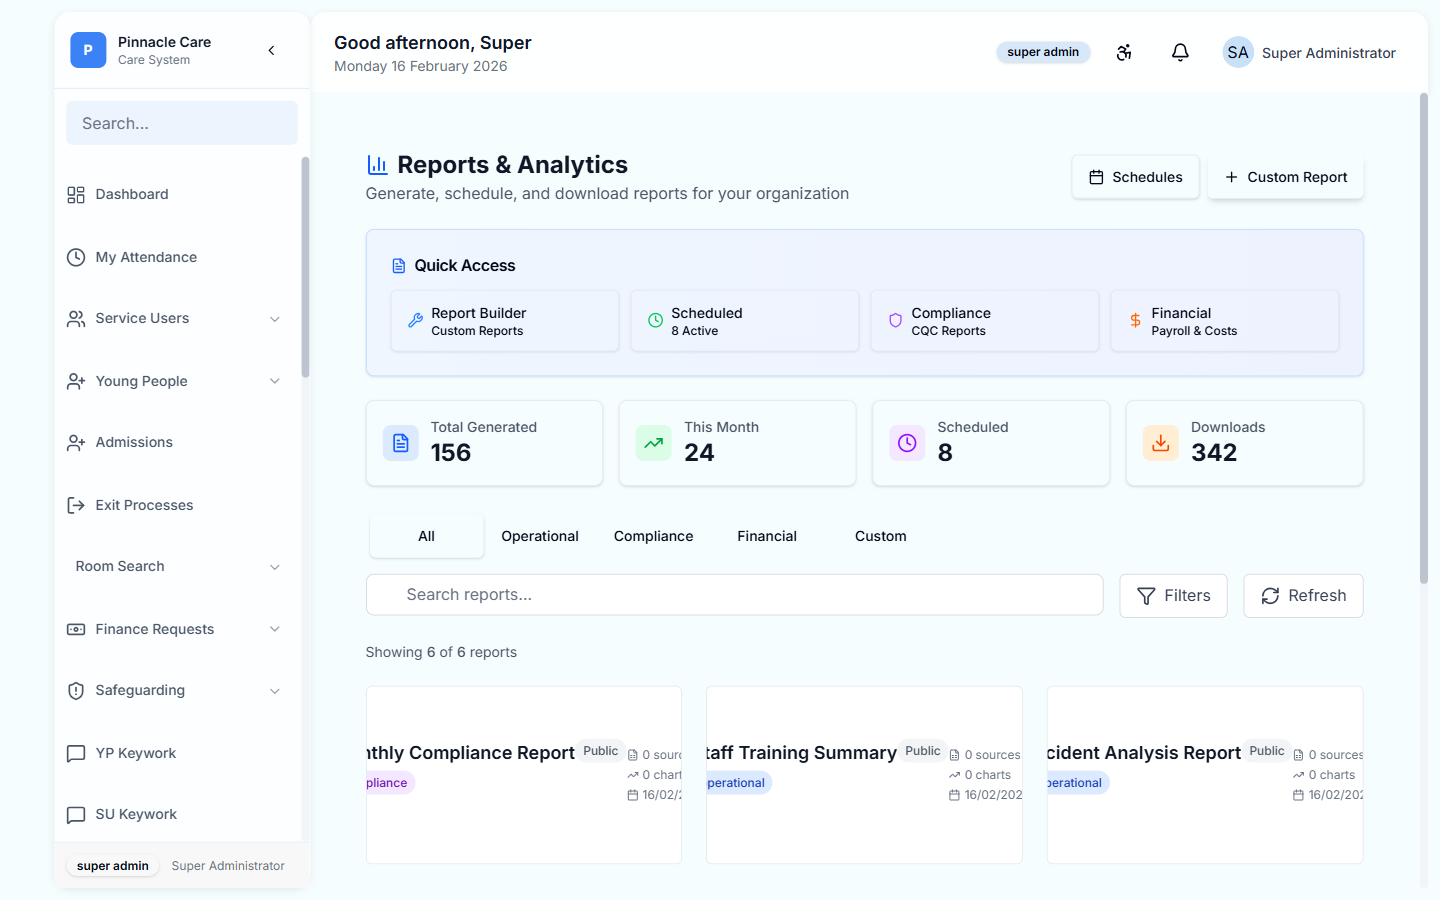This screenshot has width=1440, height=900.
Task: Select the Financial filter tab
Action: pyautogui.click(x=766, y=535)
